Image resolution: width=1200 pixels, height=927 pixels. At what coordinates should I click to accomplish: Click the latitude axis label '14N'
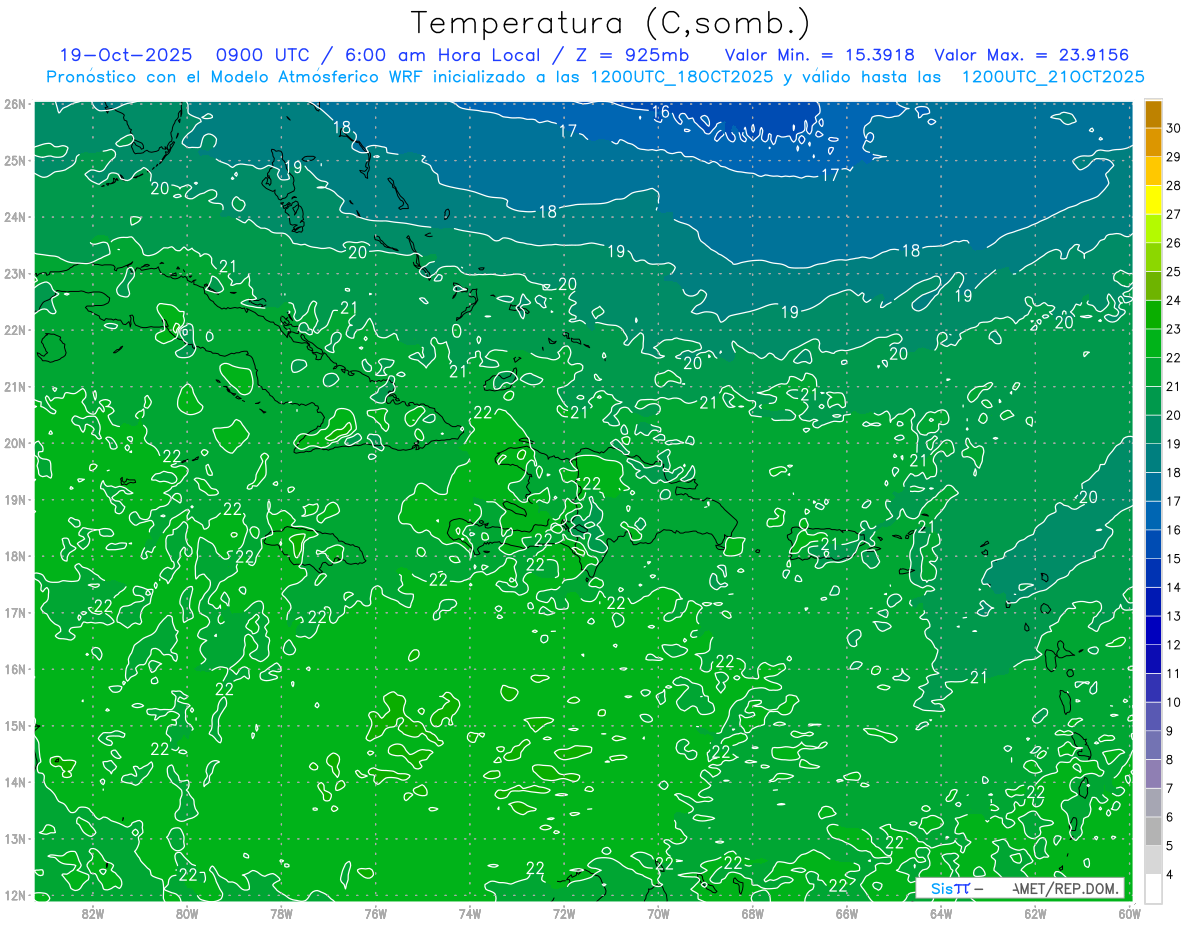[14, 782]
